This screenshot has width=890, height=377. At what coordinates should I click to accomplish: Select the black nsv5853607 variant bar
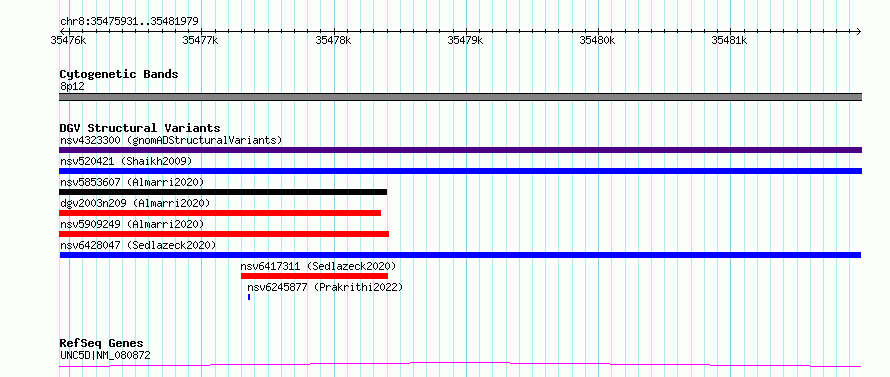point(223,192)
